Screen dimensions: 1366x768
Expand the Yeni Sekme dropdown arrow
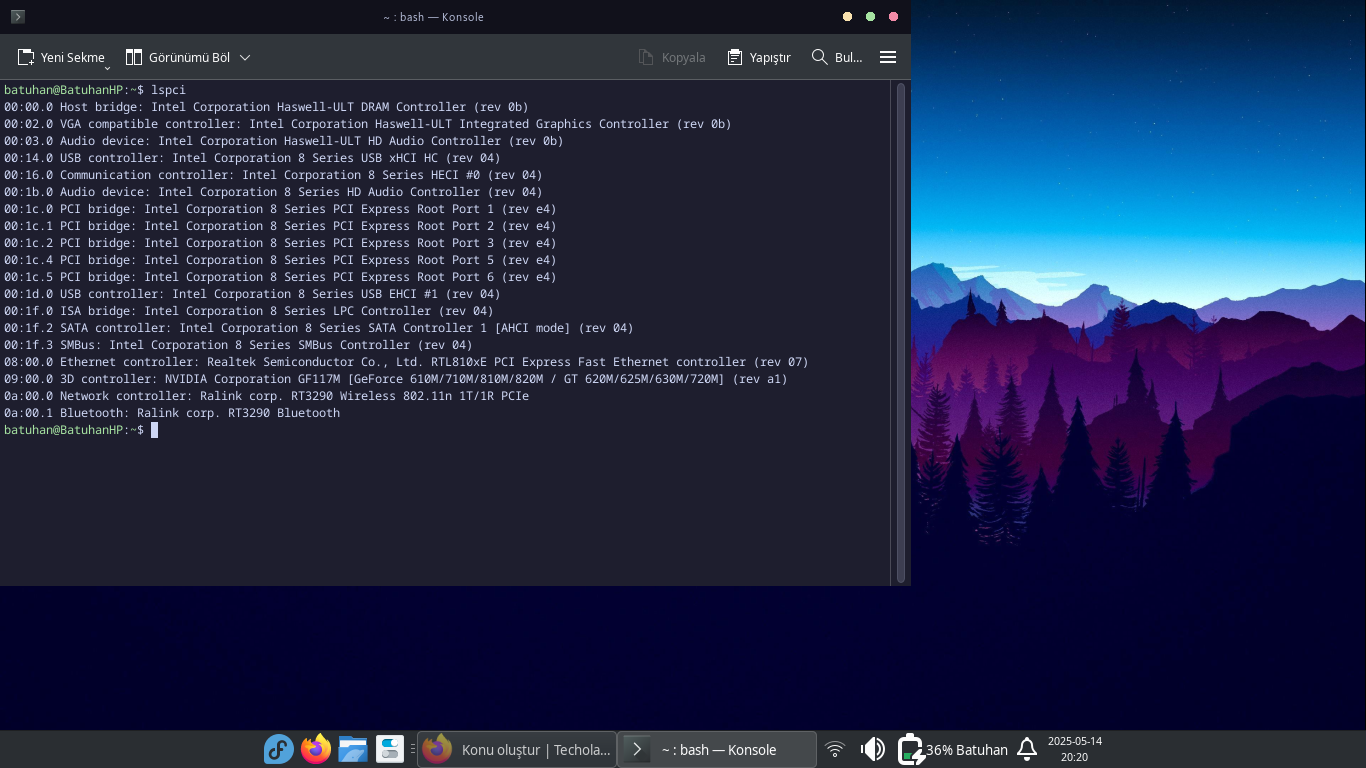[107, 67]
